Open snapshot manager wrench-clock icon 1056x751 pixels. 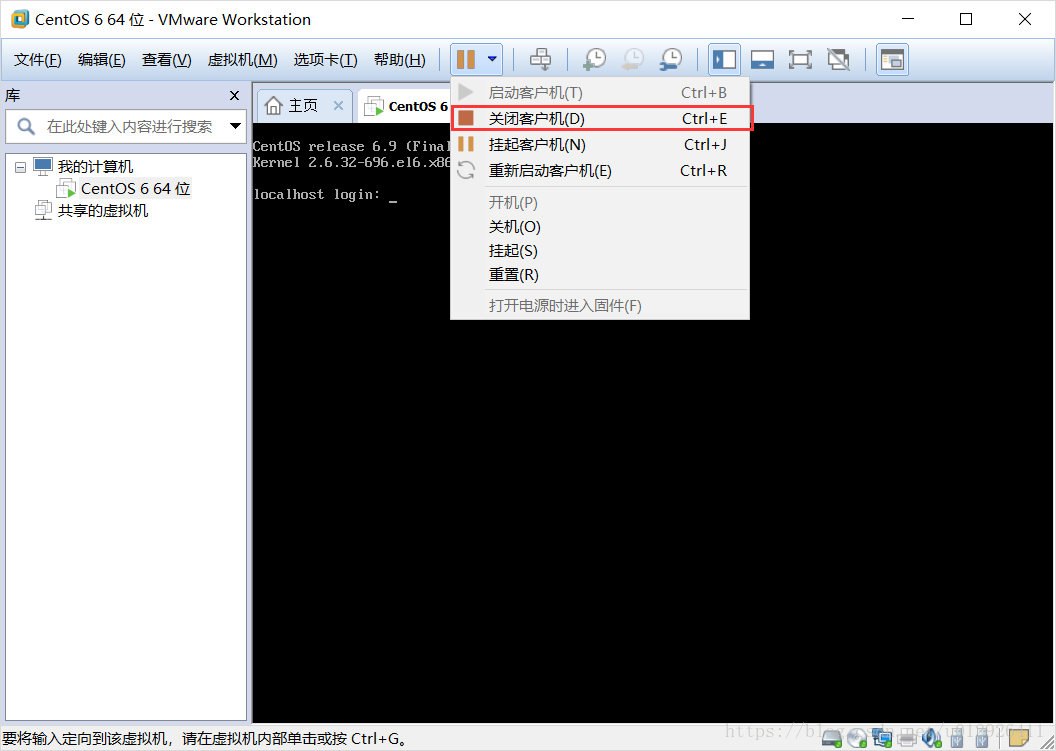point(671,59)
